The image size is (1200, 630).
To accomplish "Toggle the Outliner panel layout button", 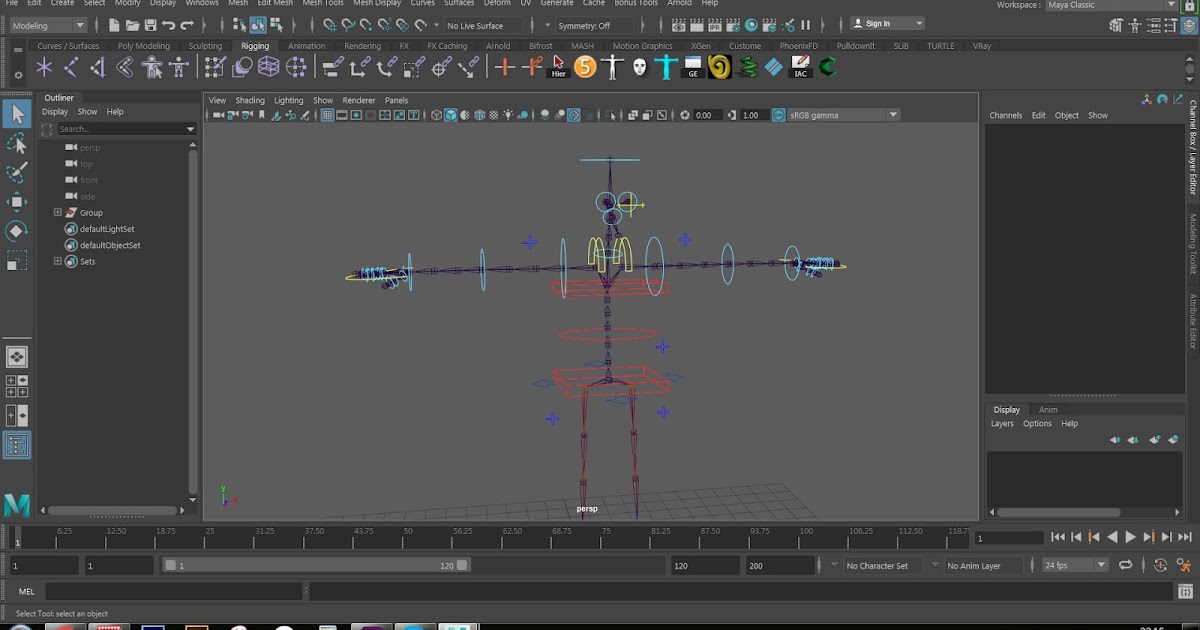I will click(17, 445).
